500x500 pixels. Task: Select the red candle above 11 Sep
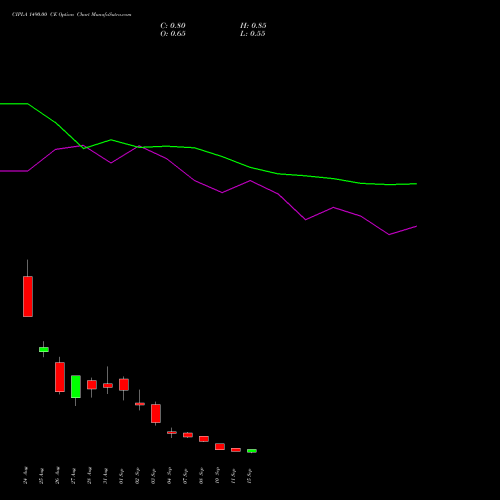tap(236, 450)
